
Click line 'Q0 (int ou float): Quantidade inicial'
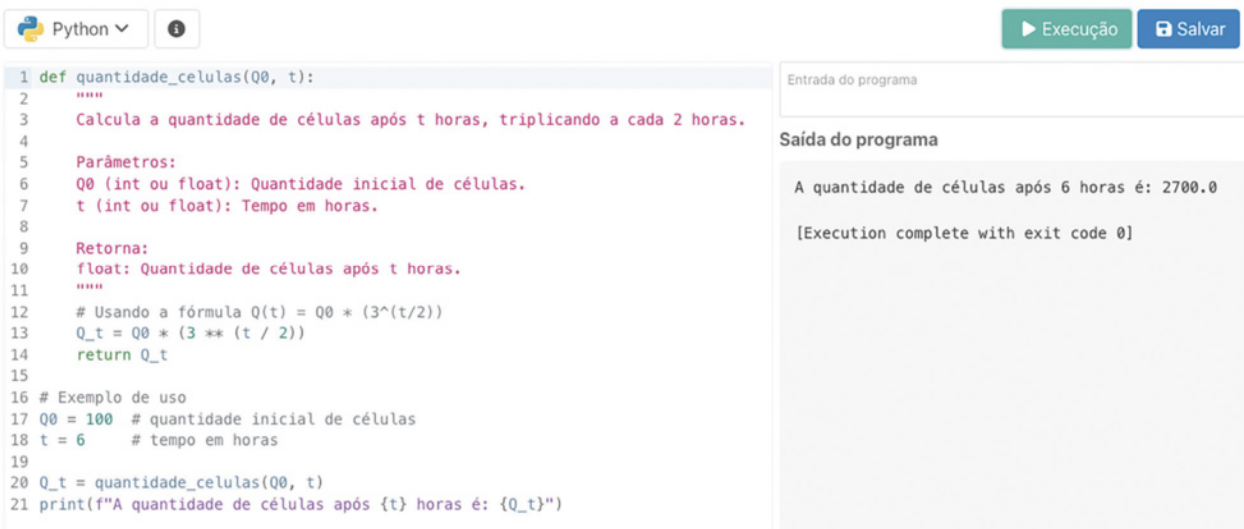[300, 184]
